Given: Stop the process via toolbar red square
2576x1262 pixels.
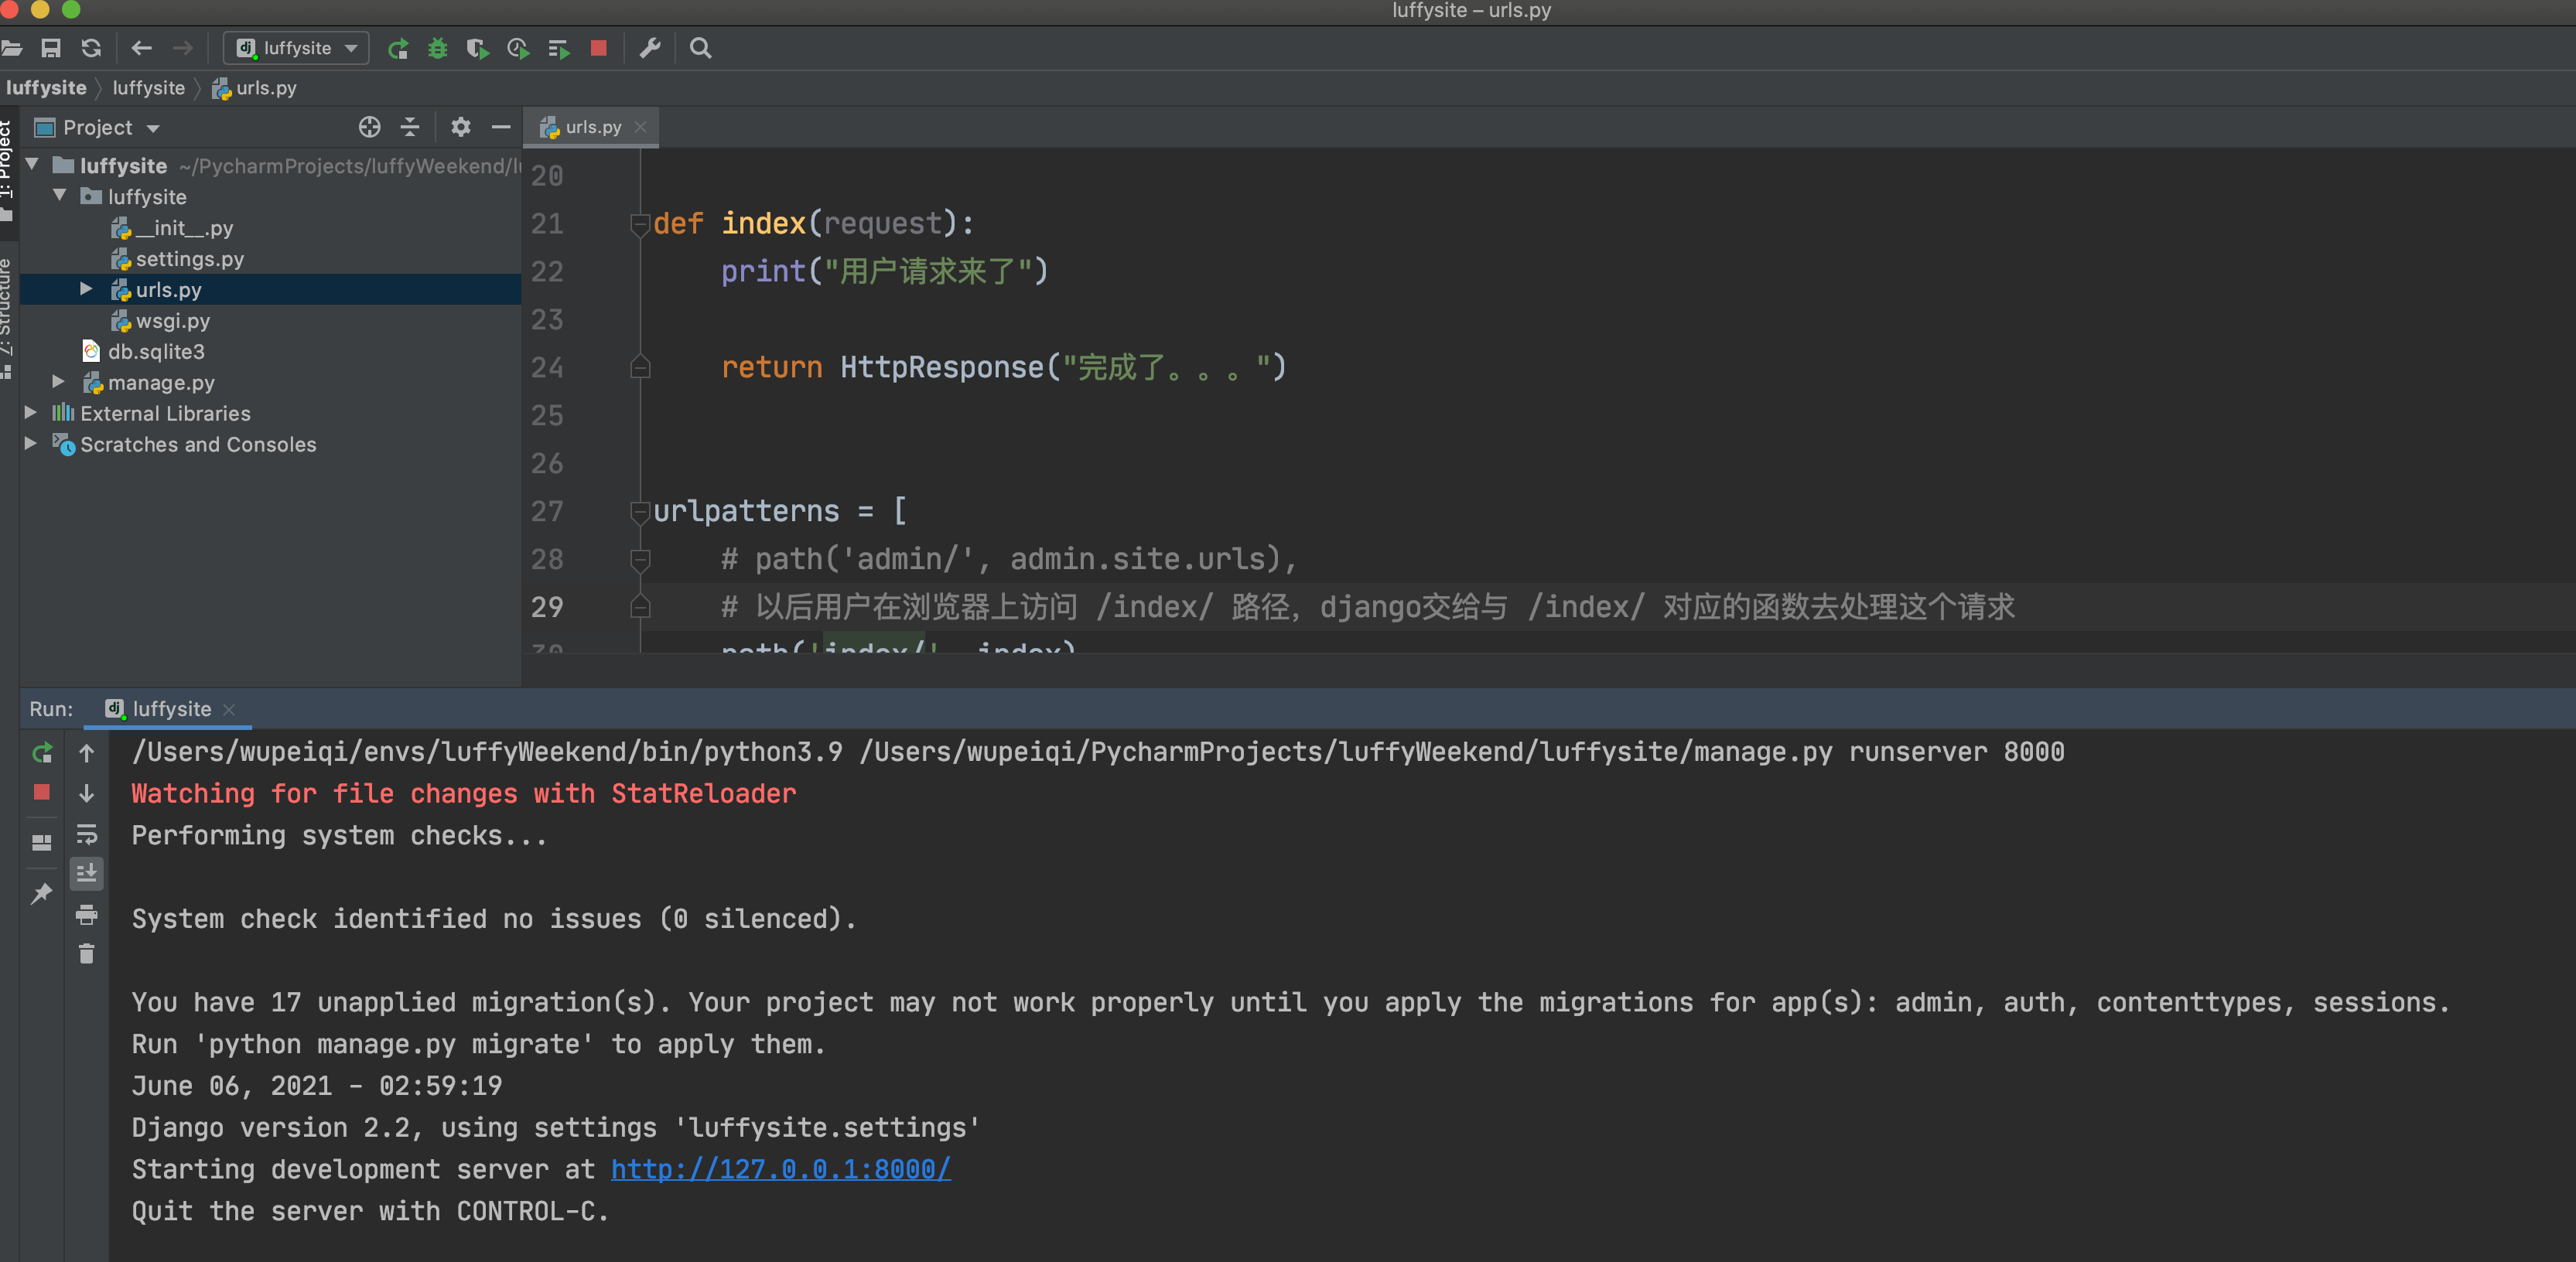Looking at the screenshot, I should tap(599, 48).
